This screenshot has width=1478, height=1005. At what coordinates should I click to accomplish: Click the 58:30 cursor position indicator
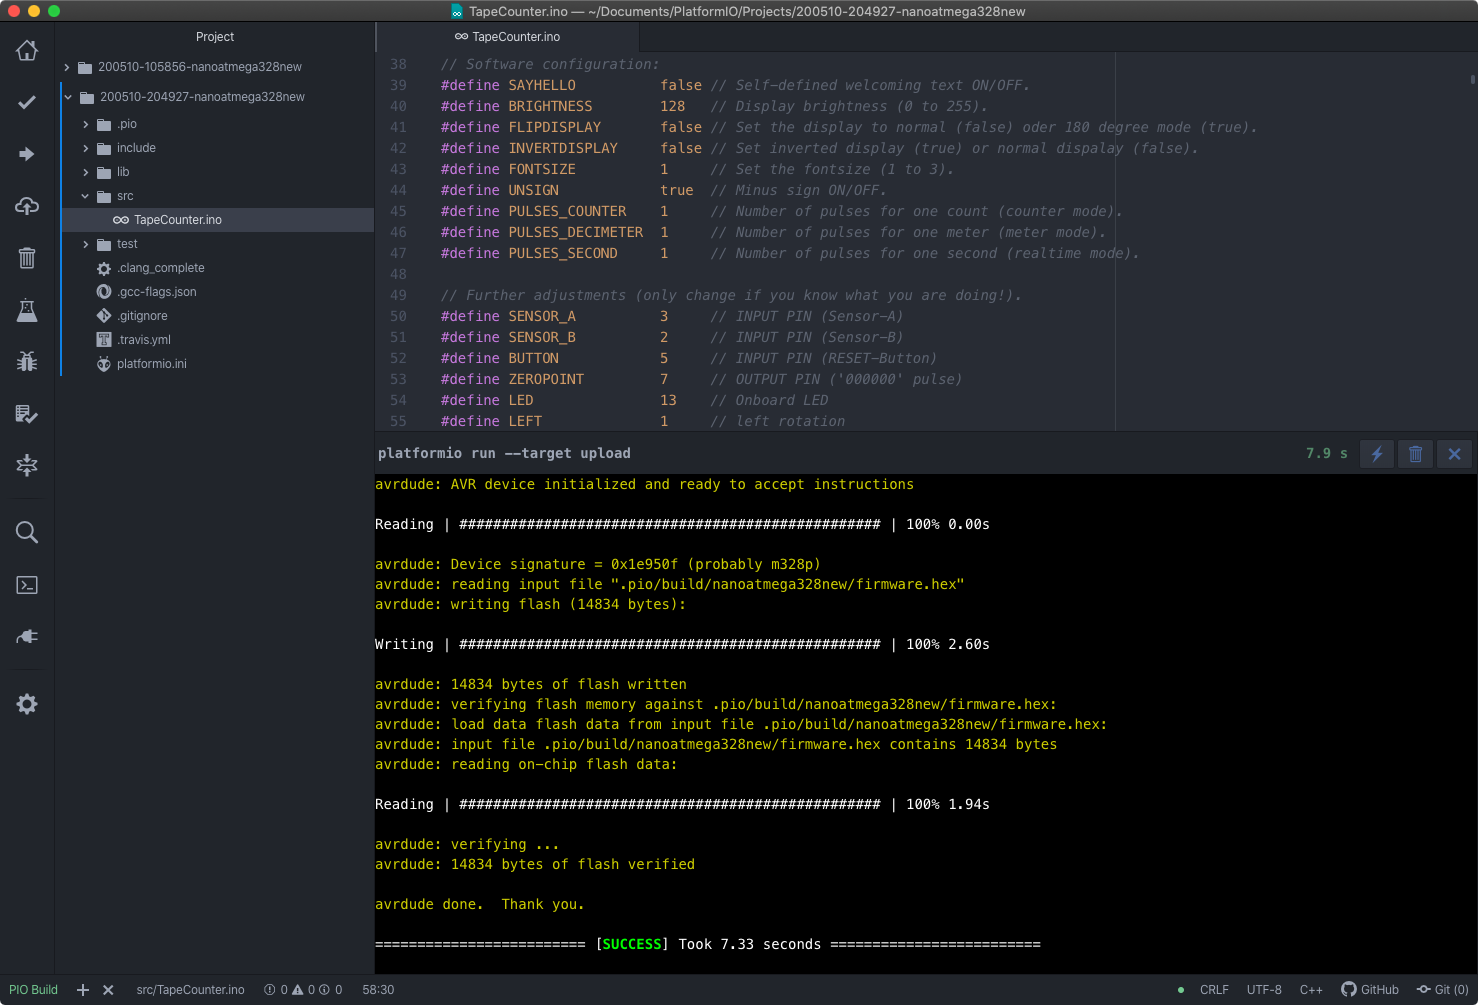coord(378,990)
